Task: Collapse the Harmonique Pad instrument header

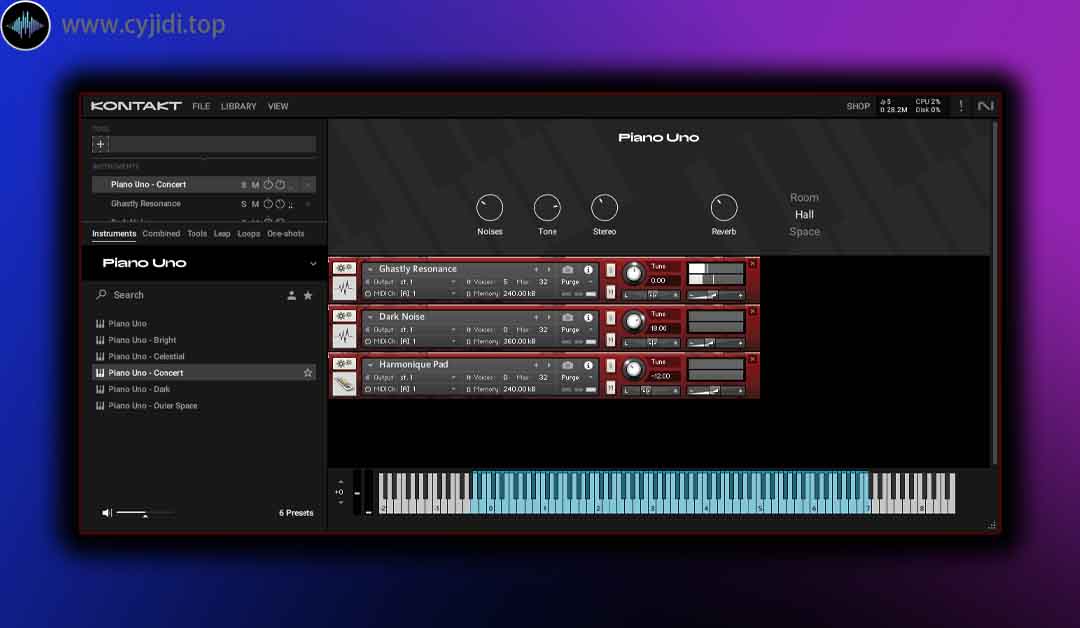Action: [371, 364]
